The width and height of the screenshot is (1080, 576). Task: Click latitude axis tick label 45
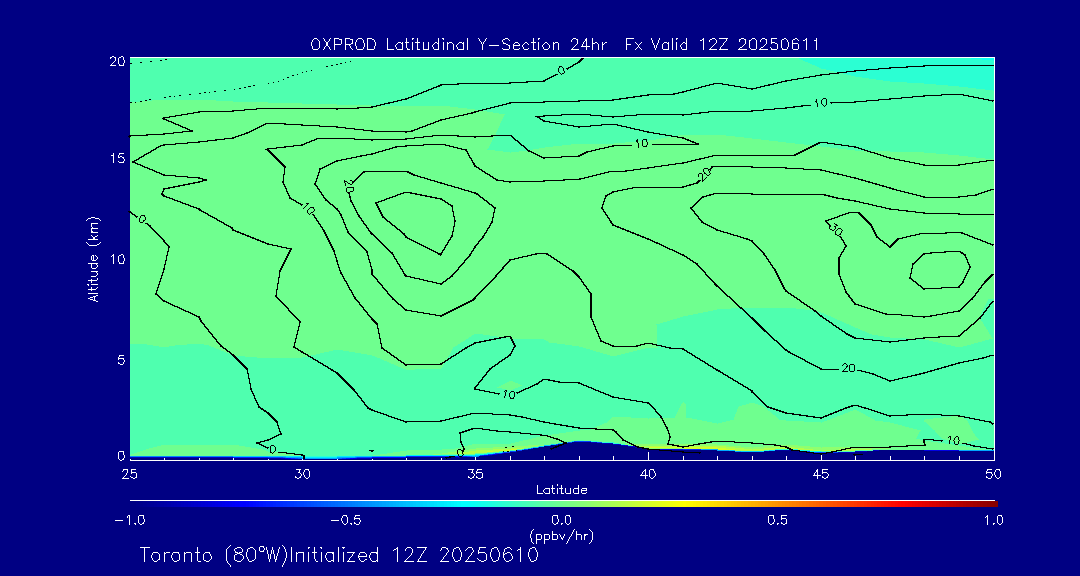tap(821, 474)
